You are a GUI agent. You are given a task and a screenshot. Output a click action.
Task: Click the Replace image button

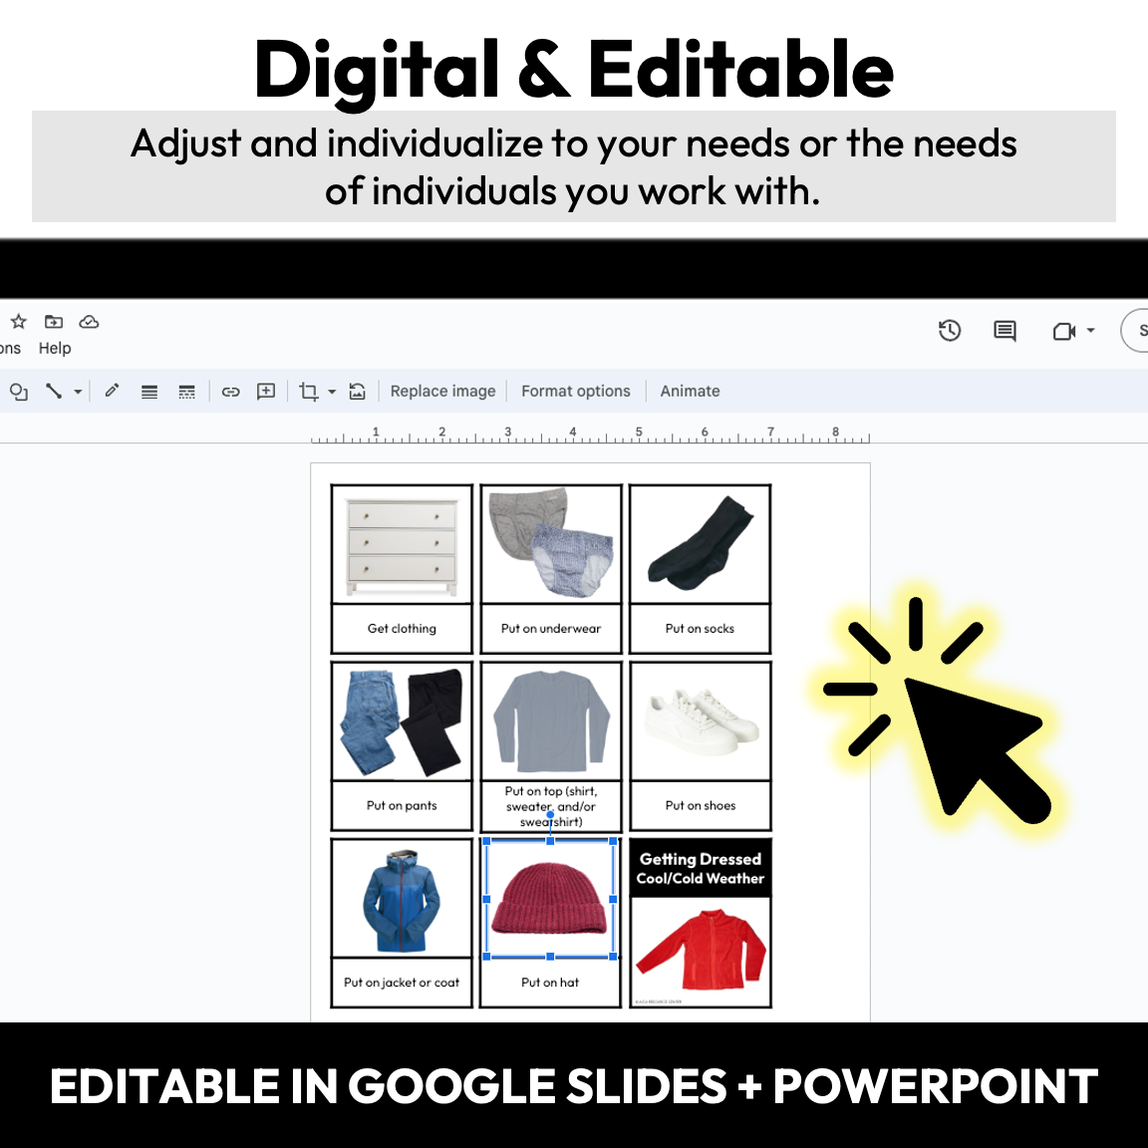(x=443, y=392)
